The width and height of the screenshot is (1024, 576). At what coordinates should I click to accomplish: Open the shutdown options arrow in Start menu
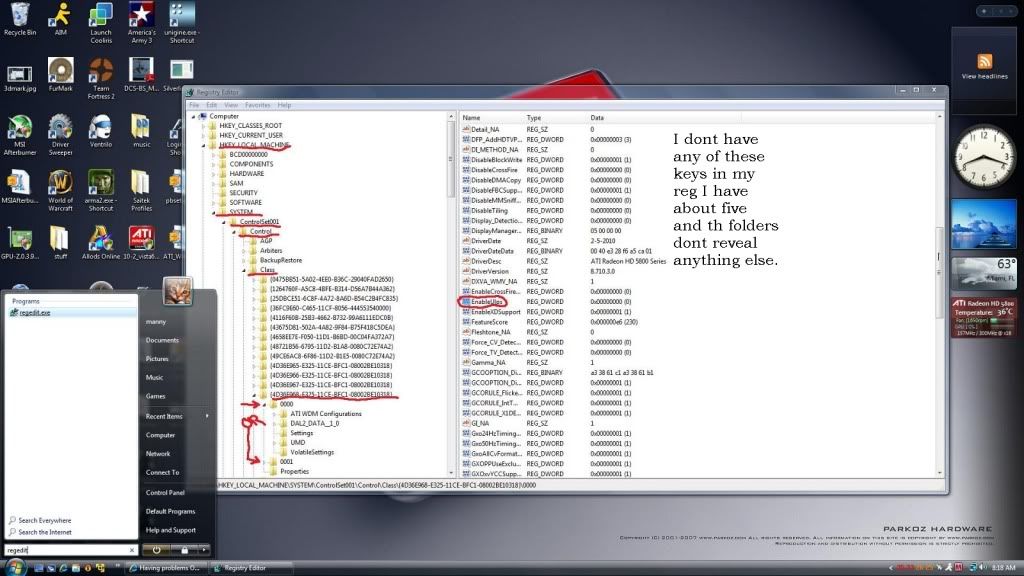coord(204,550)
